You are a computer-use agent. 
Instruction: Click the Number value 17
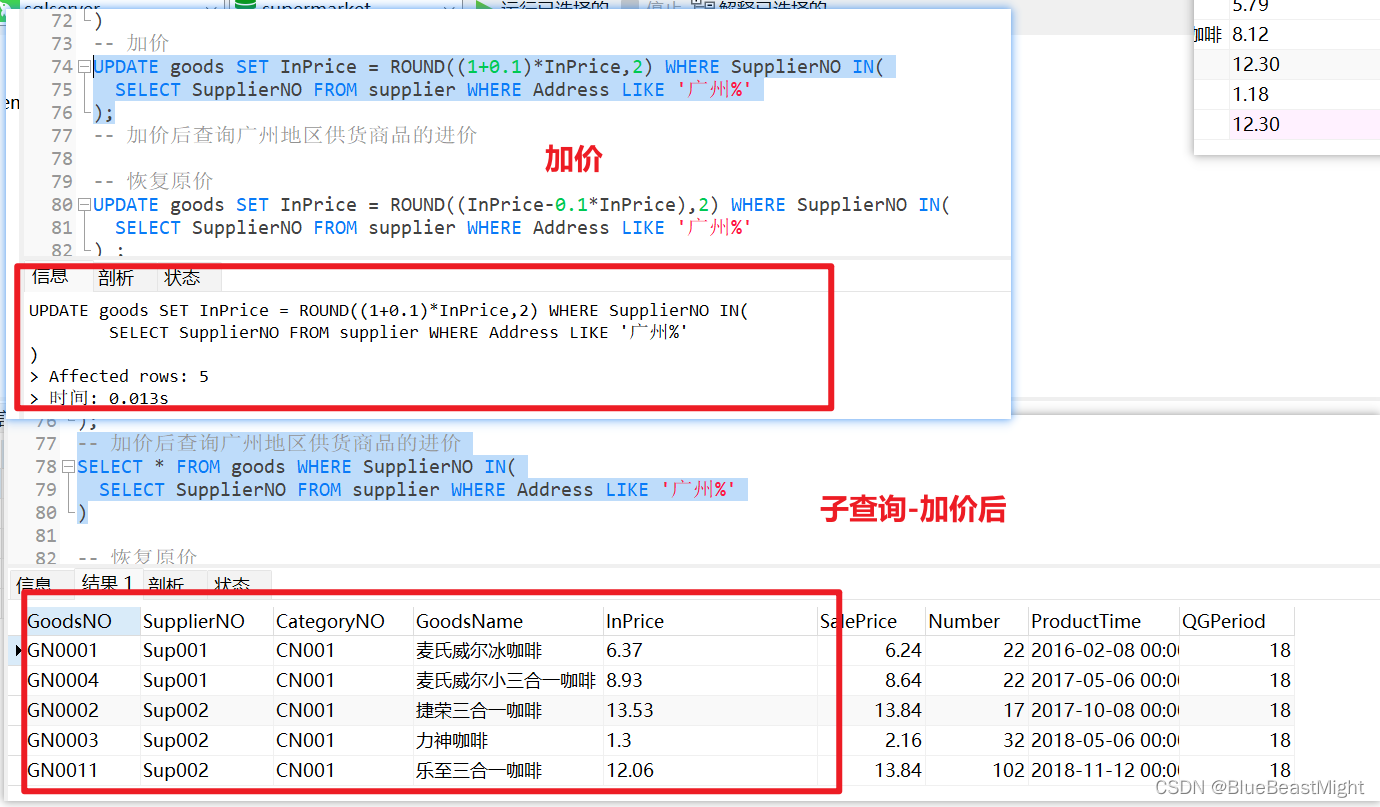(977, 711)
